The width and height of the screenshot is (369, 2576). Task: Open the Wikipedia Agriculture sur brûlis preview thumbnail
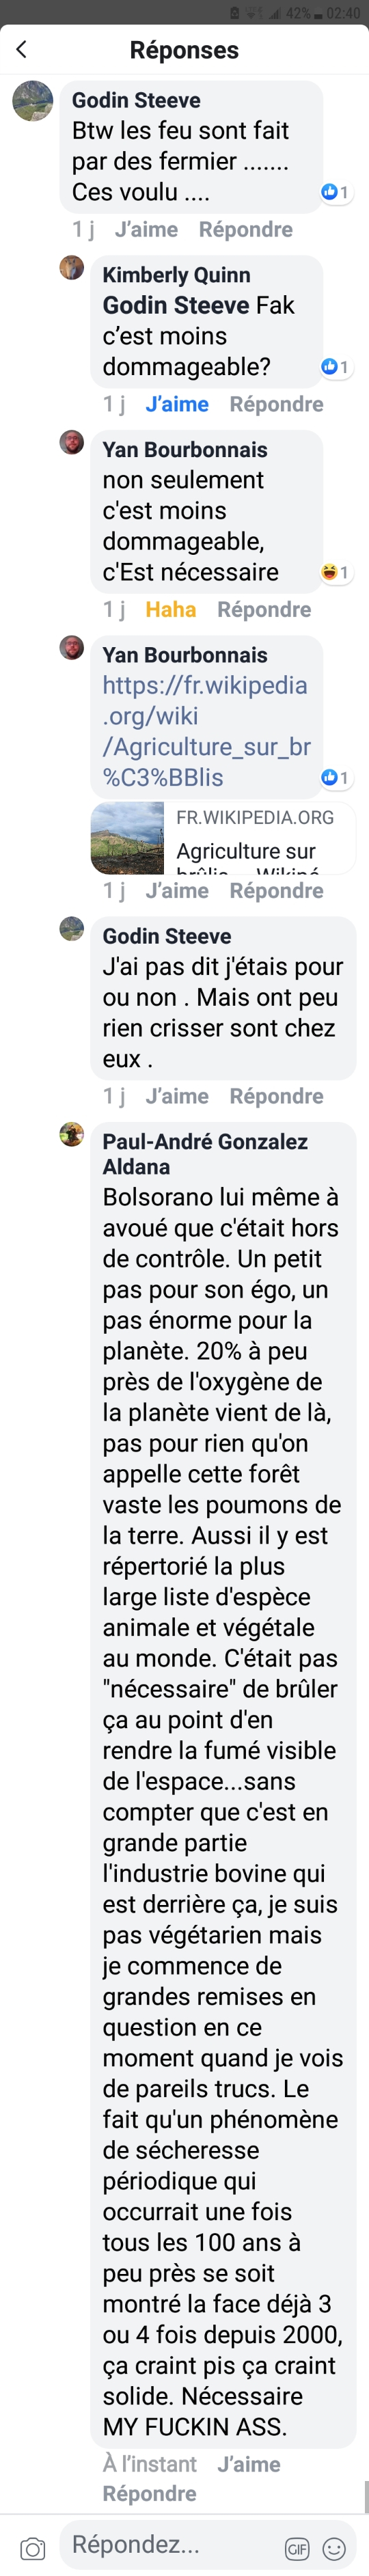point(127,838)
